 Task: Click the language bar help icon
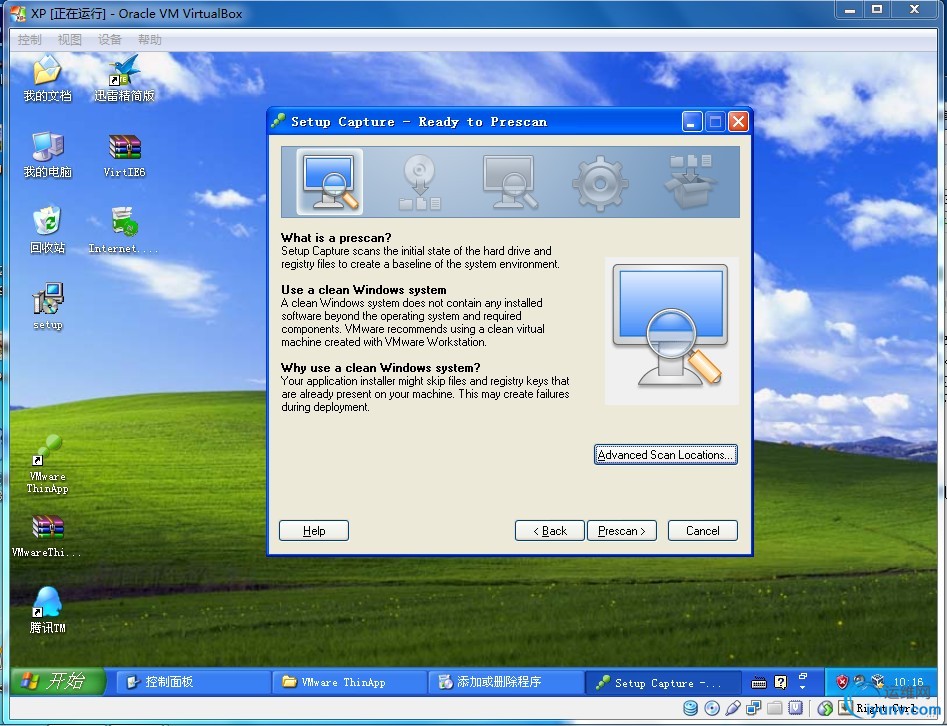(x=781, y=683)
